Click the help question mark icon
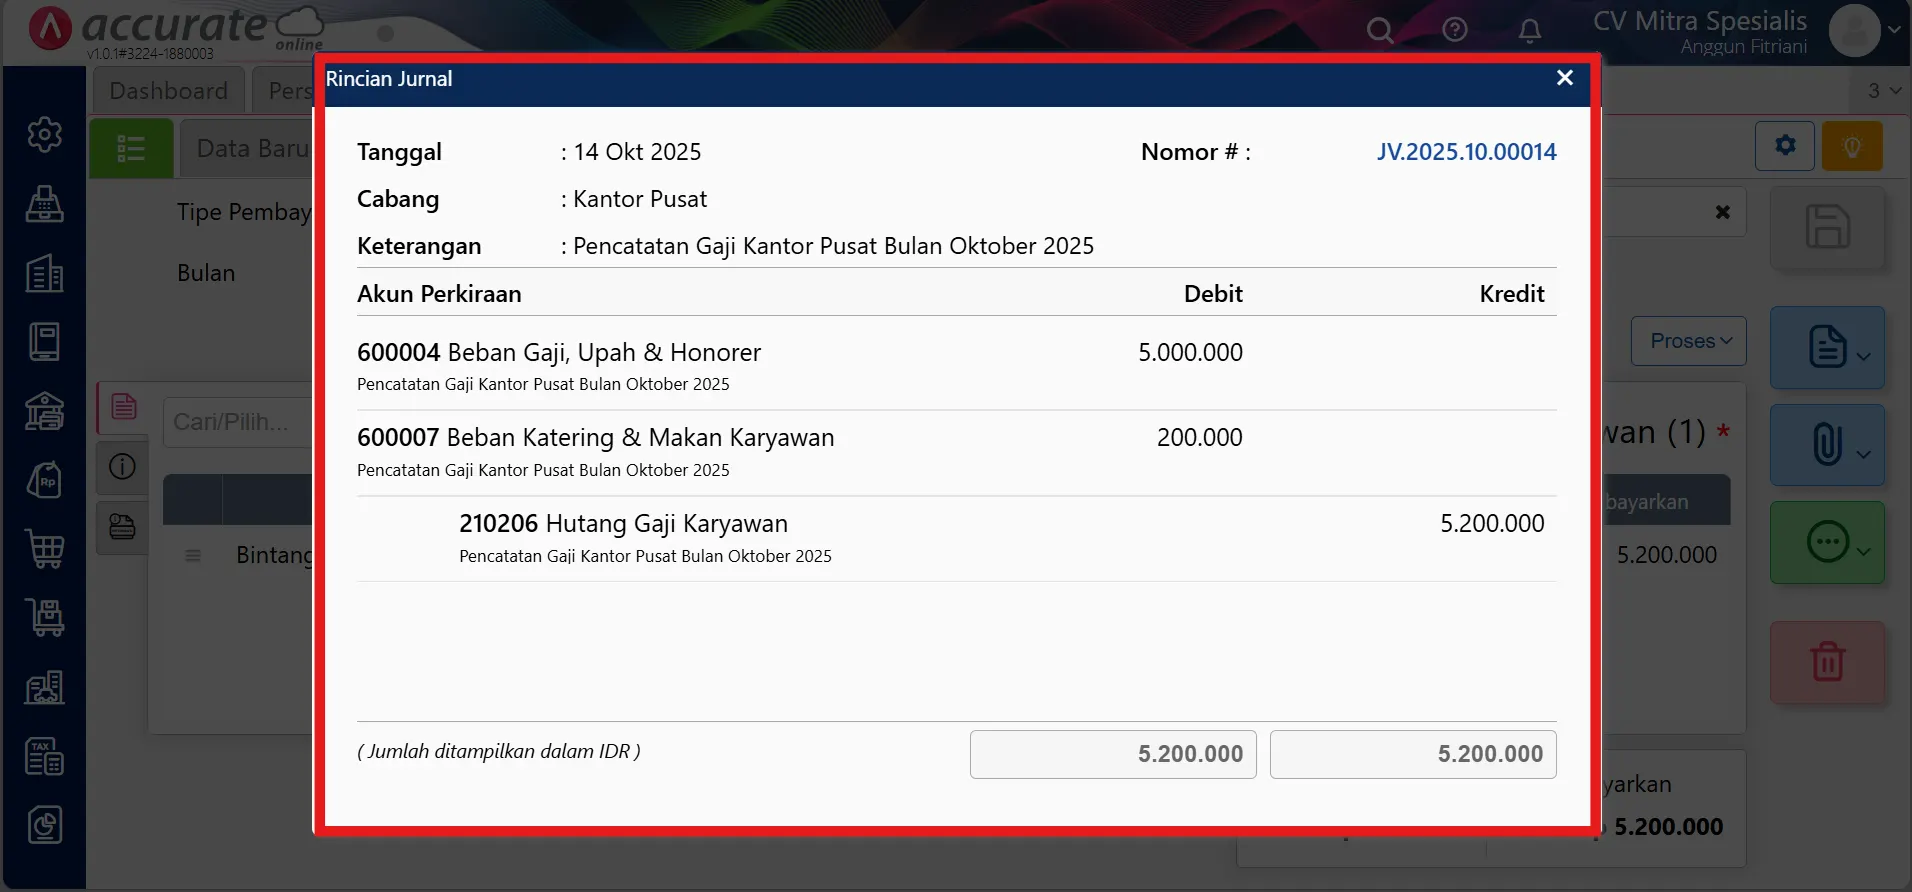 (x=1455, y=30)
